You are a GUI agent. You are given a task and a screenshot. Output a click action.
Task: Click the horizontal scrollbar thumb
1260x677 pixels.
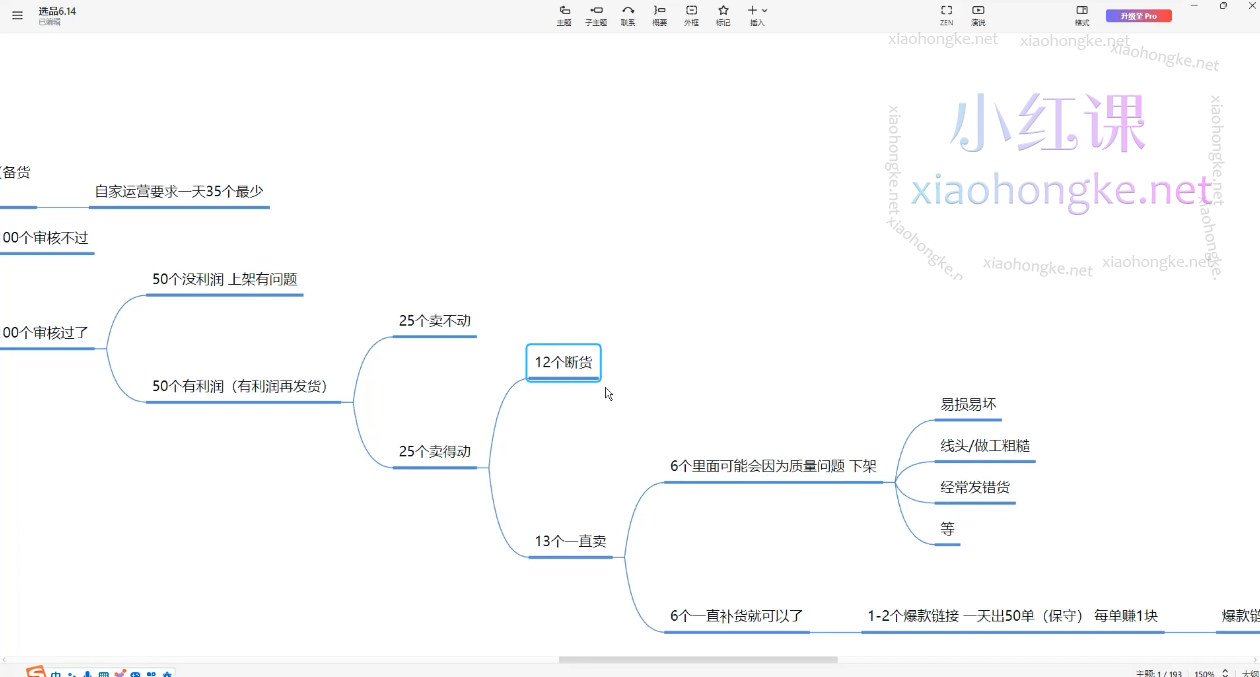(x=698, y=660)
